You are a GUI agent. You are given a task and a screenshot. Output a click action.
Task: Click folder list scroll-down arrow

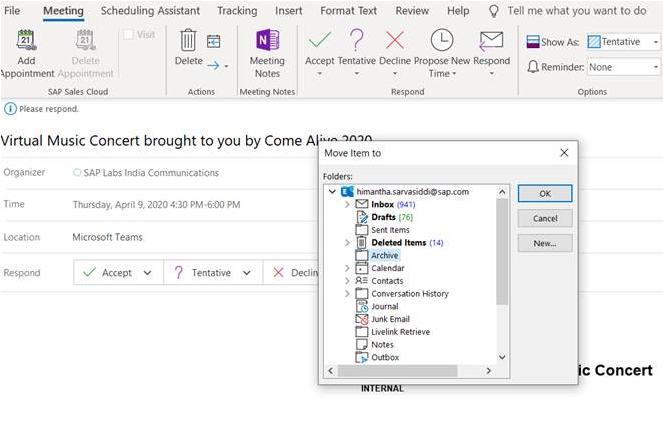[502, 357]
